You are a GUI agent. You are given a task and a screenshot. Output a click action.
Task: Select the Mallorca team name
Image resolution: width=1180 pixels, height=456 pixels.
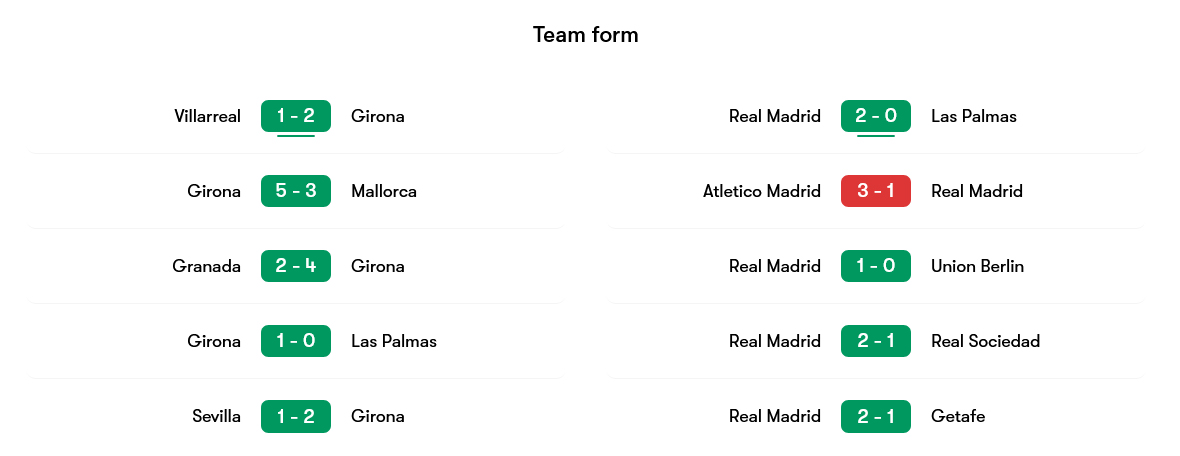click(x=384, y=191)
